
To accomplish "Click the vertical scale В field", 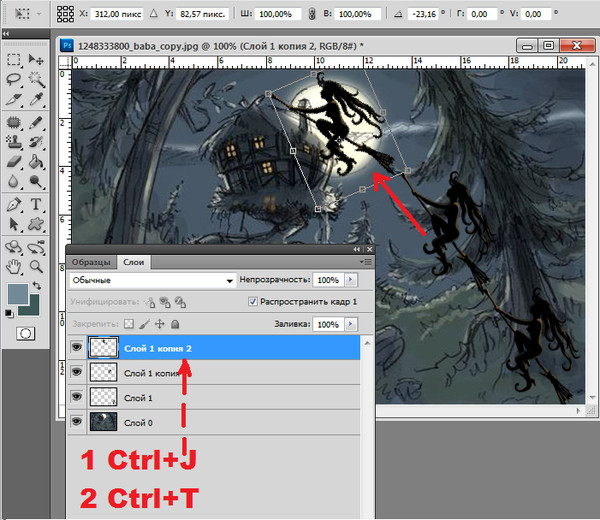I will click(357, 14).
